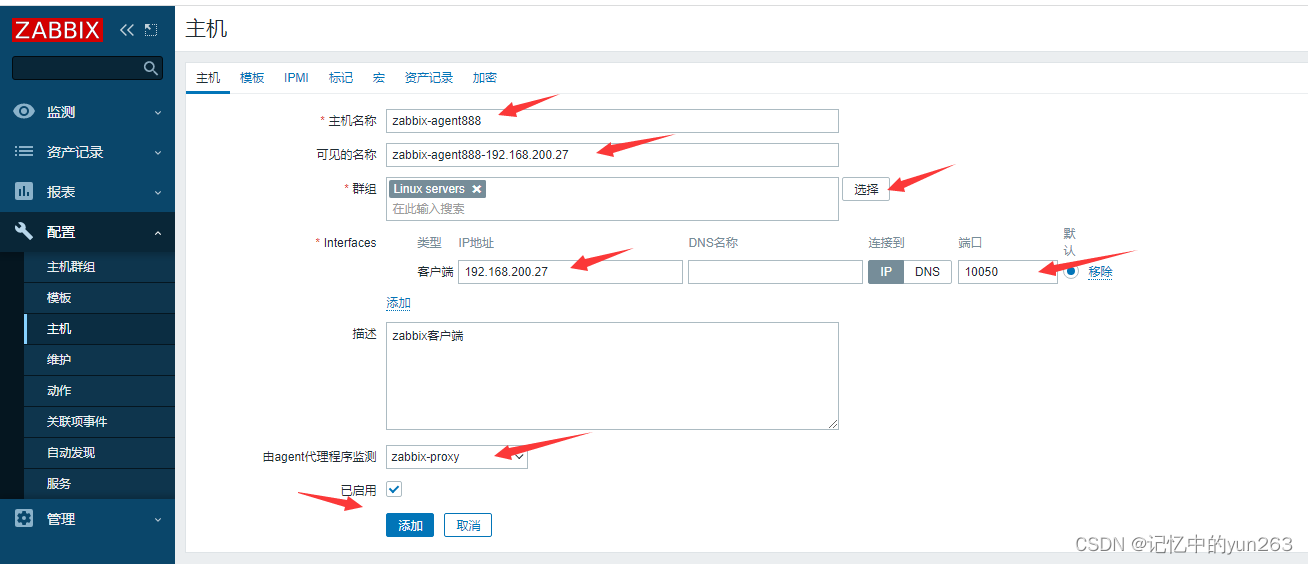
Task: Open 服务 in sidebar
Action: (x=99, y=484)
